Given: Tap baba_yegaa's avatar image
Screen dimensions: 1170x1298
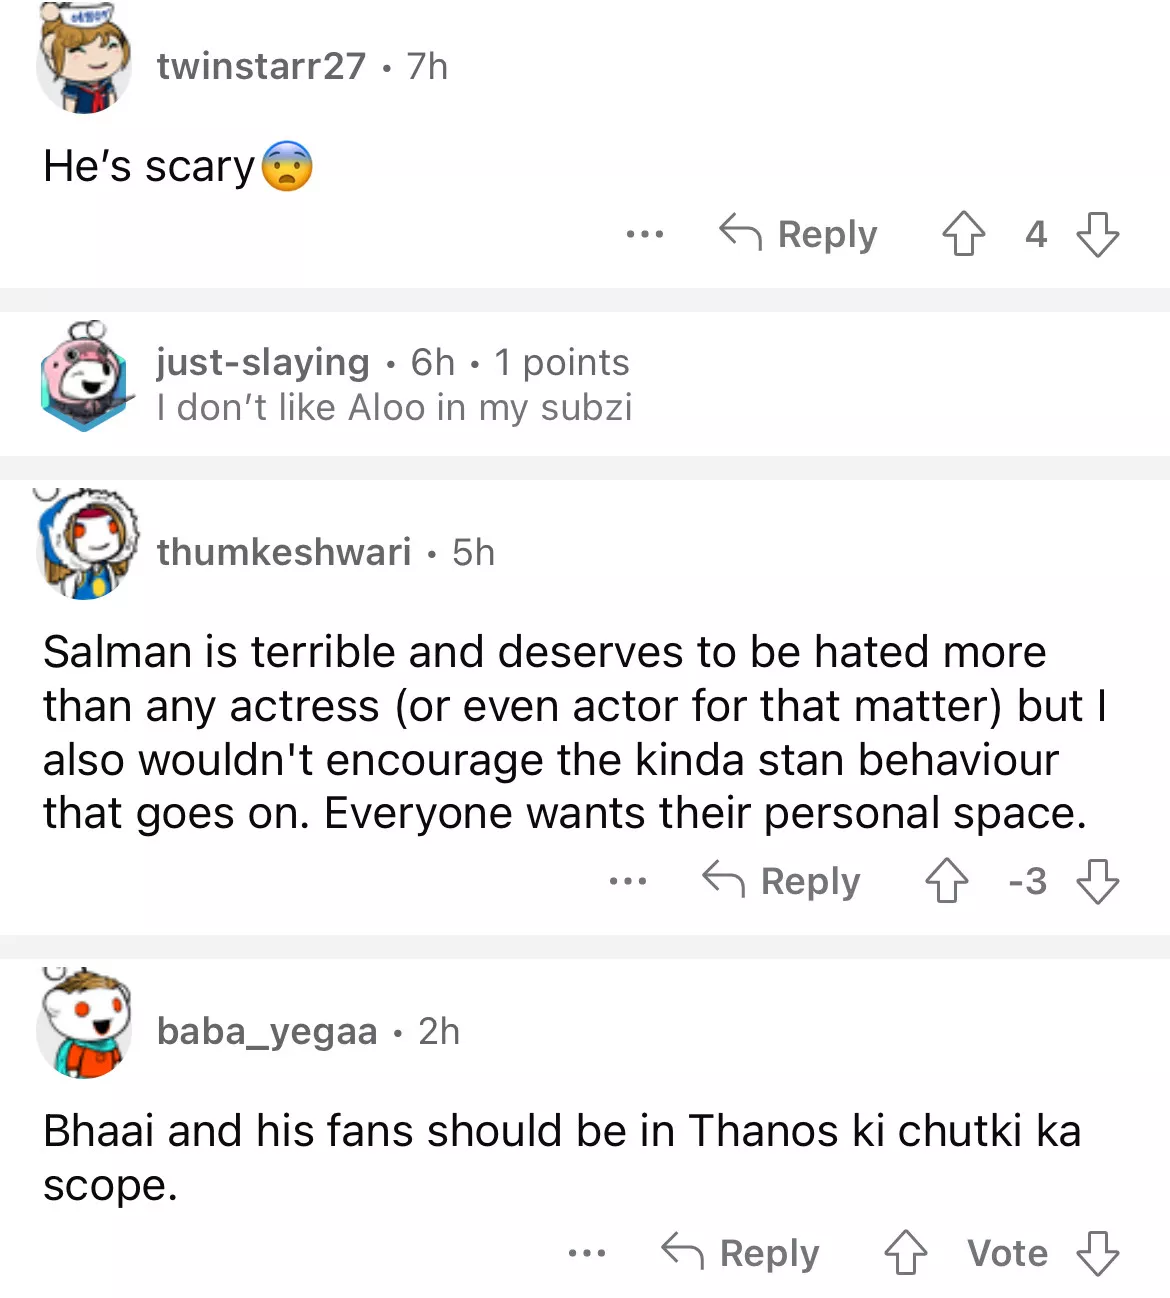Looking at the screenshot, I should [84, 1024].
